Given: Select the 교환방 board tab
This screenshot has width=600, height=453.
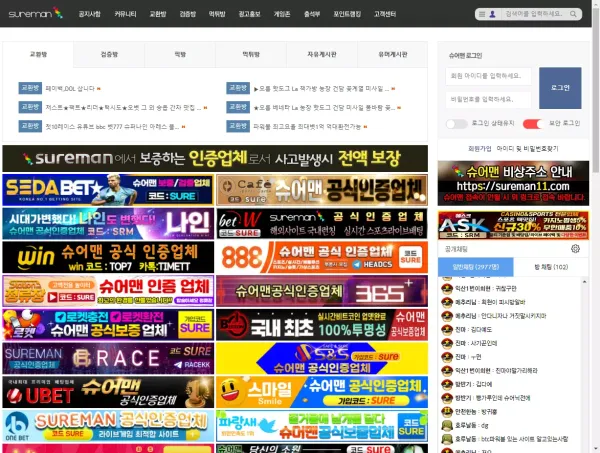Looking at the screenshot, I should 38,55.
